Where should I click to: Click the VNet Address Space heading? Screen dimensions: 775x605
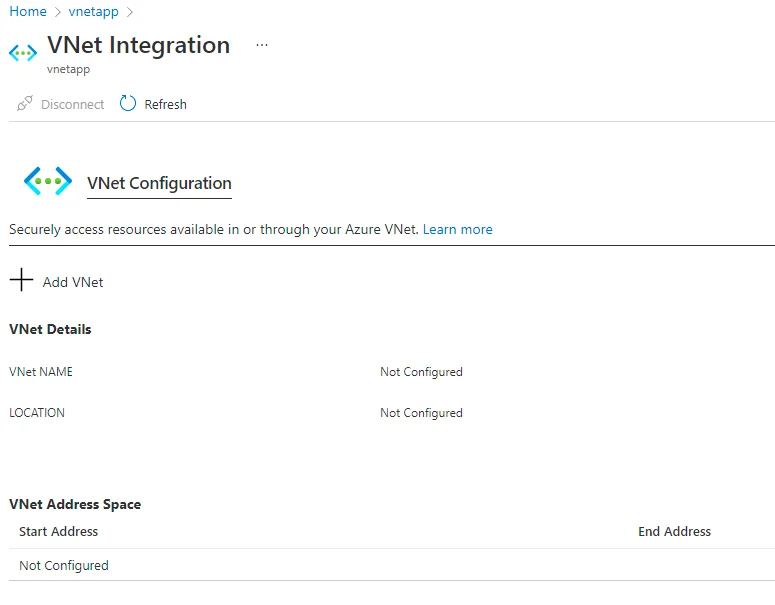tap(75, 504)
